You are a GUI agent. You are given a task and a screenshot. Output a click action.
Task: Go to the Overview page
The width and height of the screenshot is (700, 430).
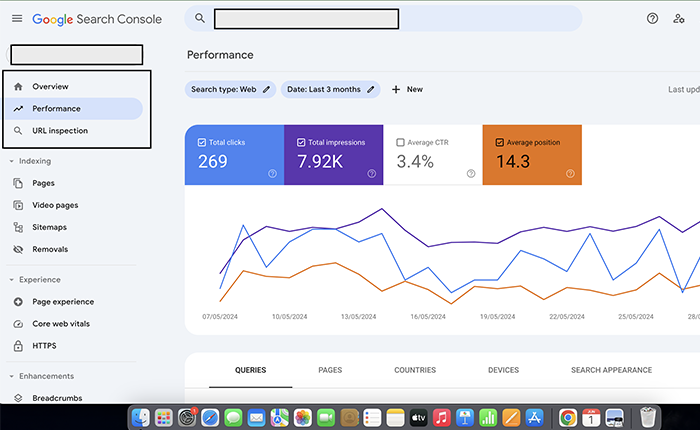pos(50,87)
